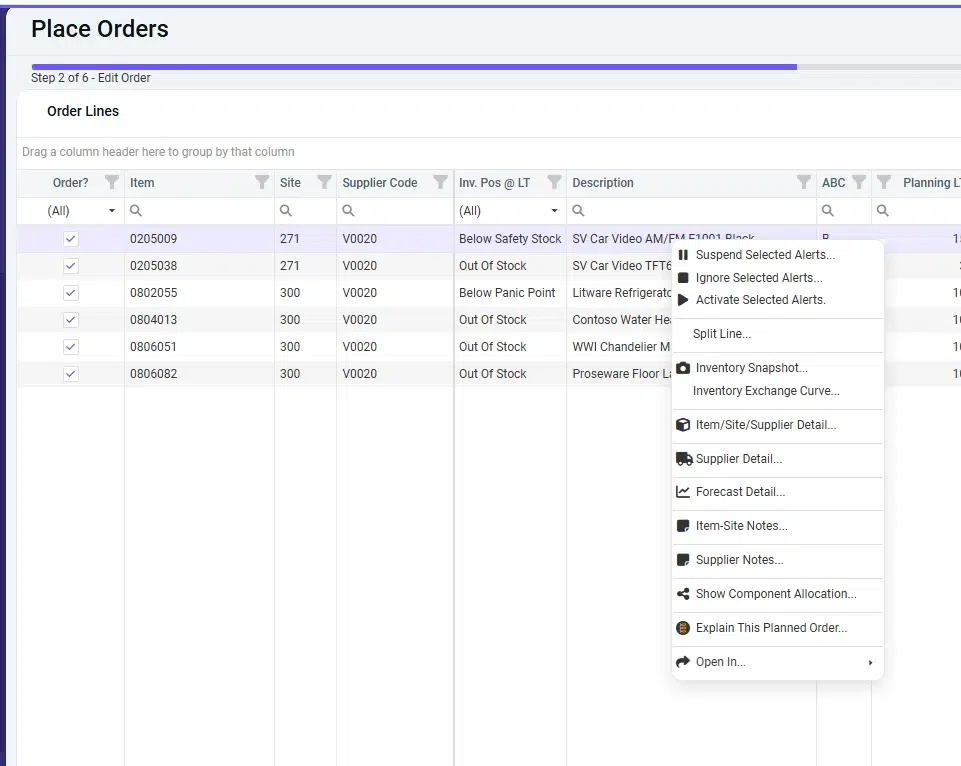The width and height of the screenshot is (961, 766).
Task: Click the chart icon for Forecast Detail
Action: point(683,491)
